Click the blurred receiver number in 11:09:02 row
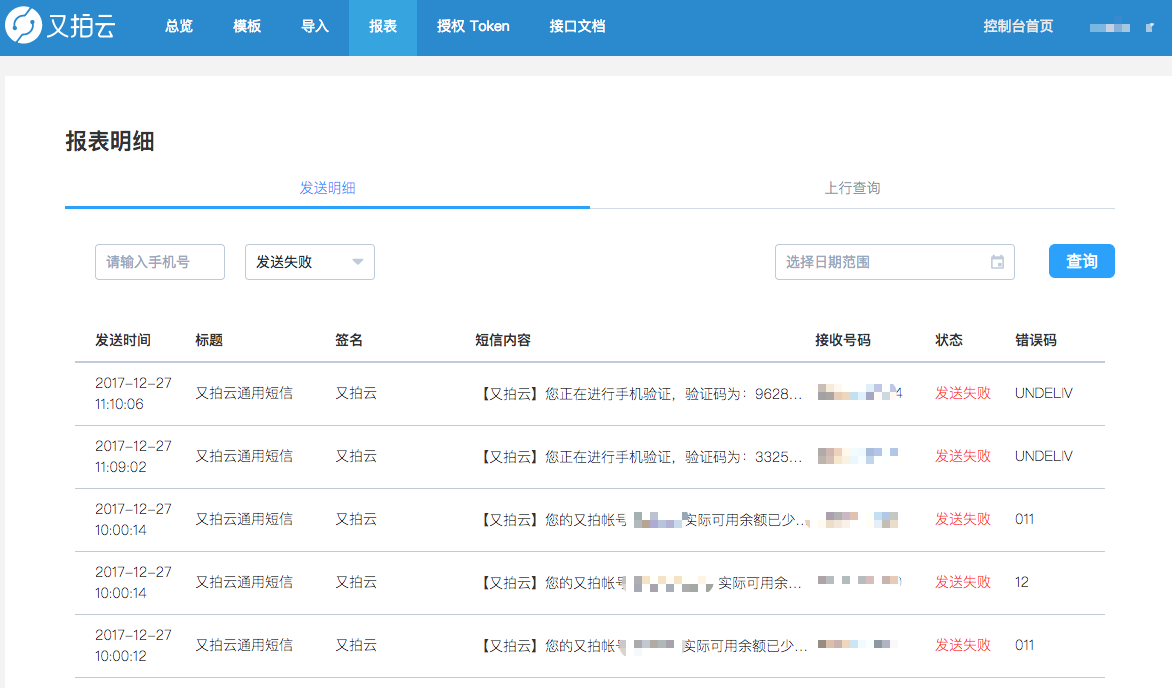 (x=857, y=455)
